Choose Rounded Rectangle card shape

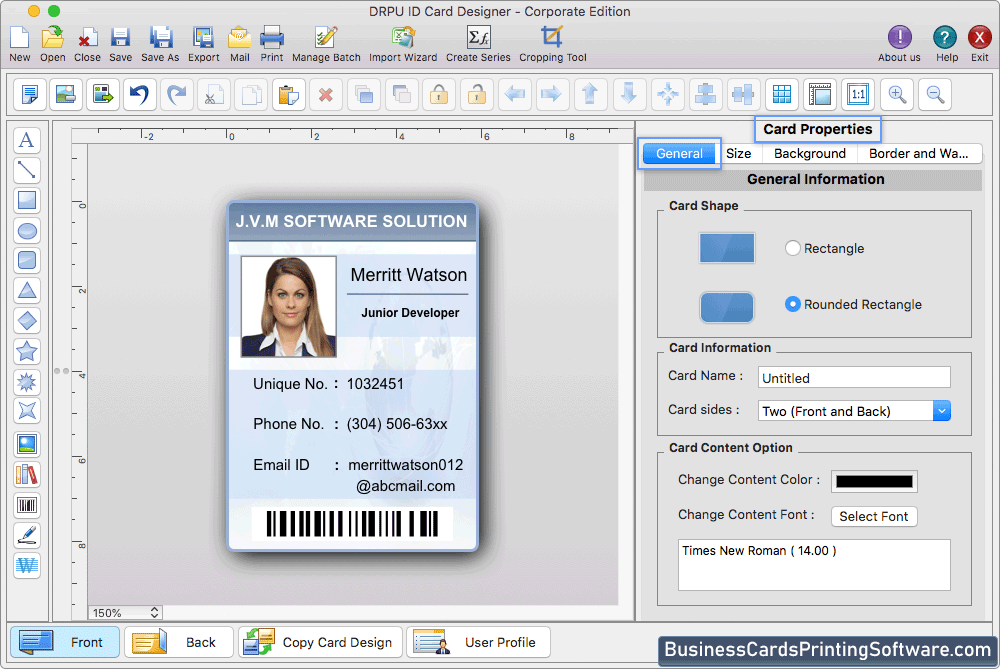[x=792, y=304]
